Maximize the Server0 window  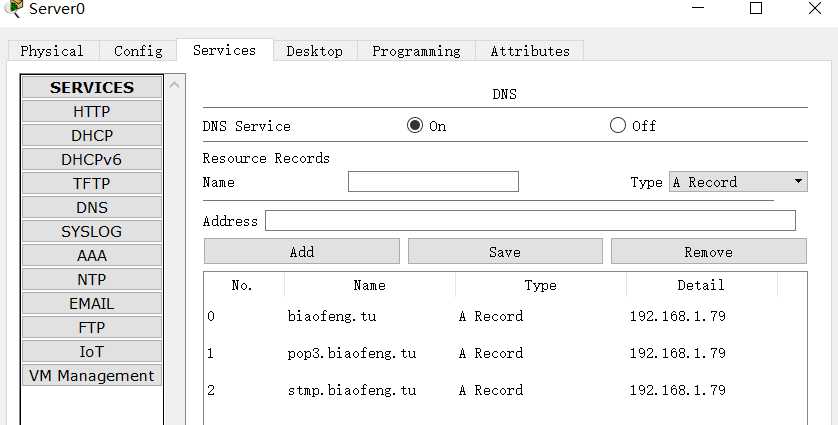coord(756,9)
